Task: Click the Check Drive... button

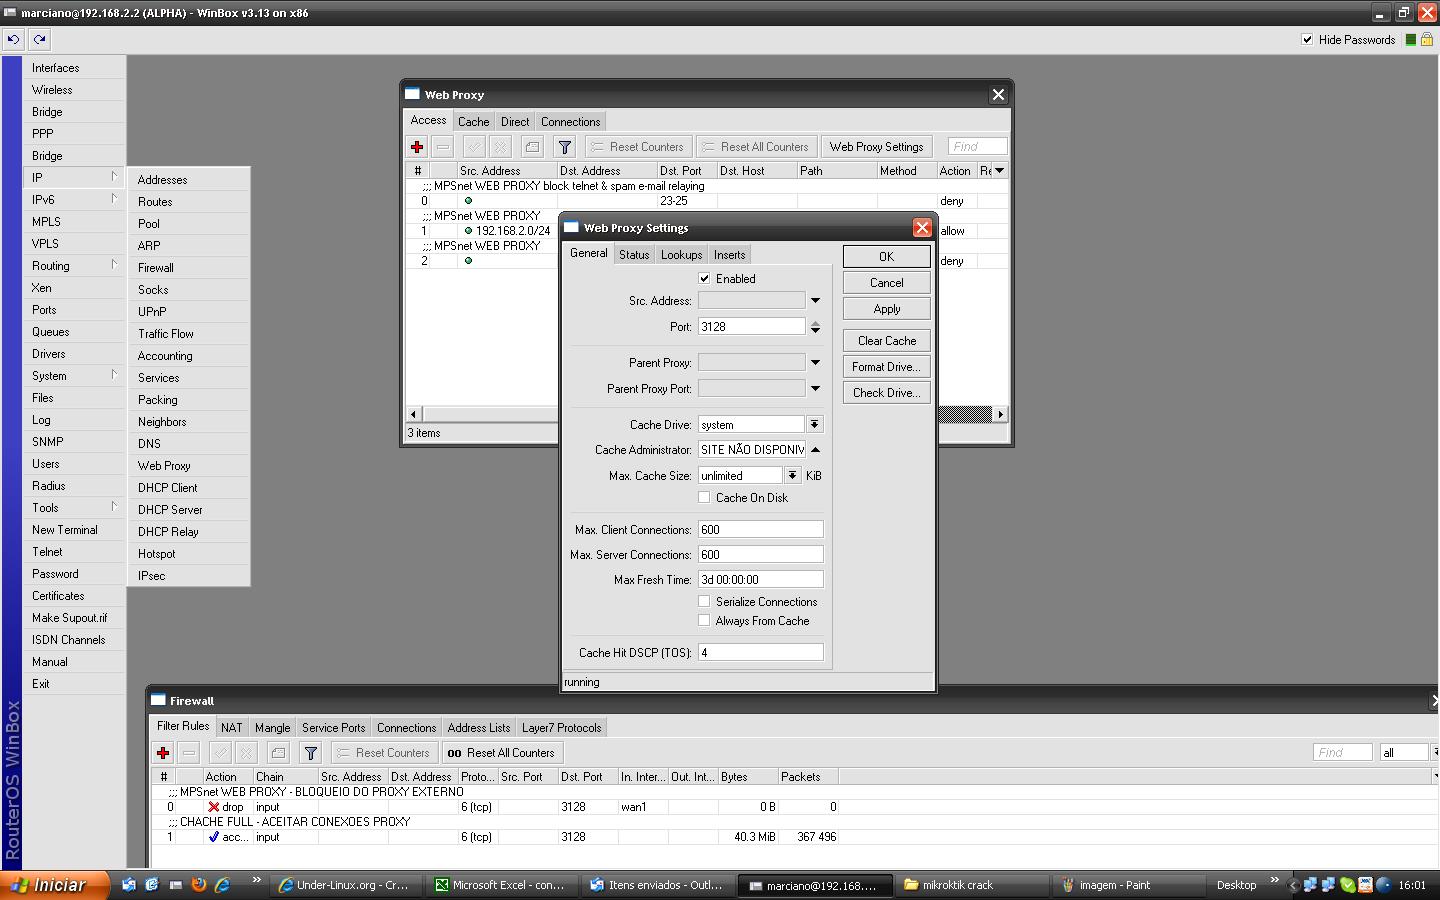Action: pyautogui.click(x=886, y=393)
